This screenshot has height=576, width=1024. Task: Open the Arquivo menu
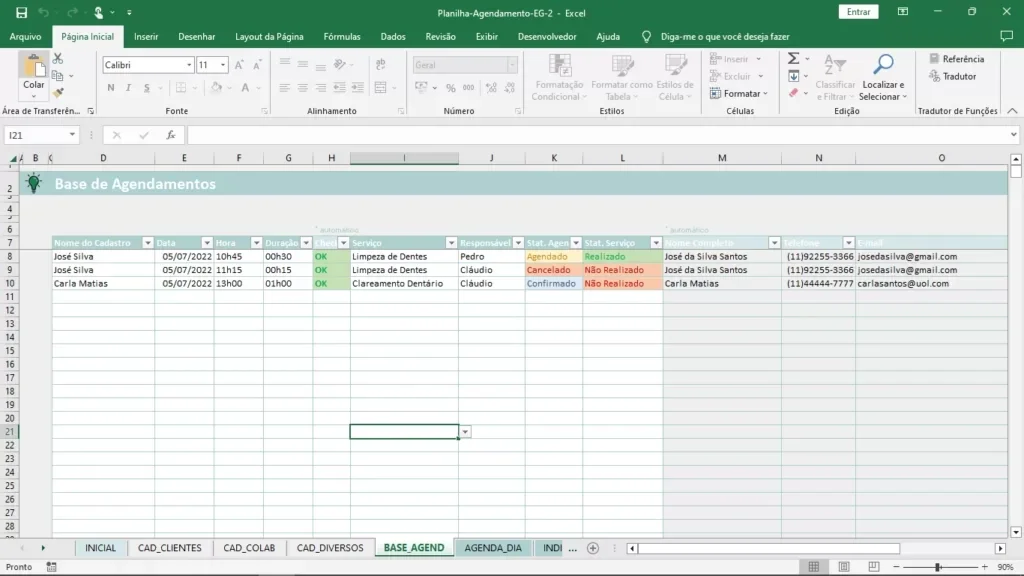25,37
